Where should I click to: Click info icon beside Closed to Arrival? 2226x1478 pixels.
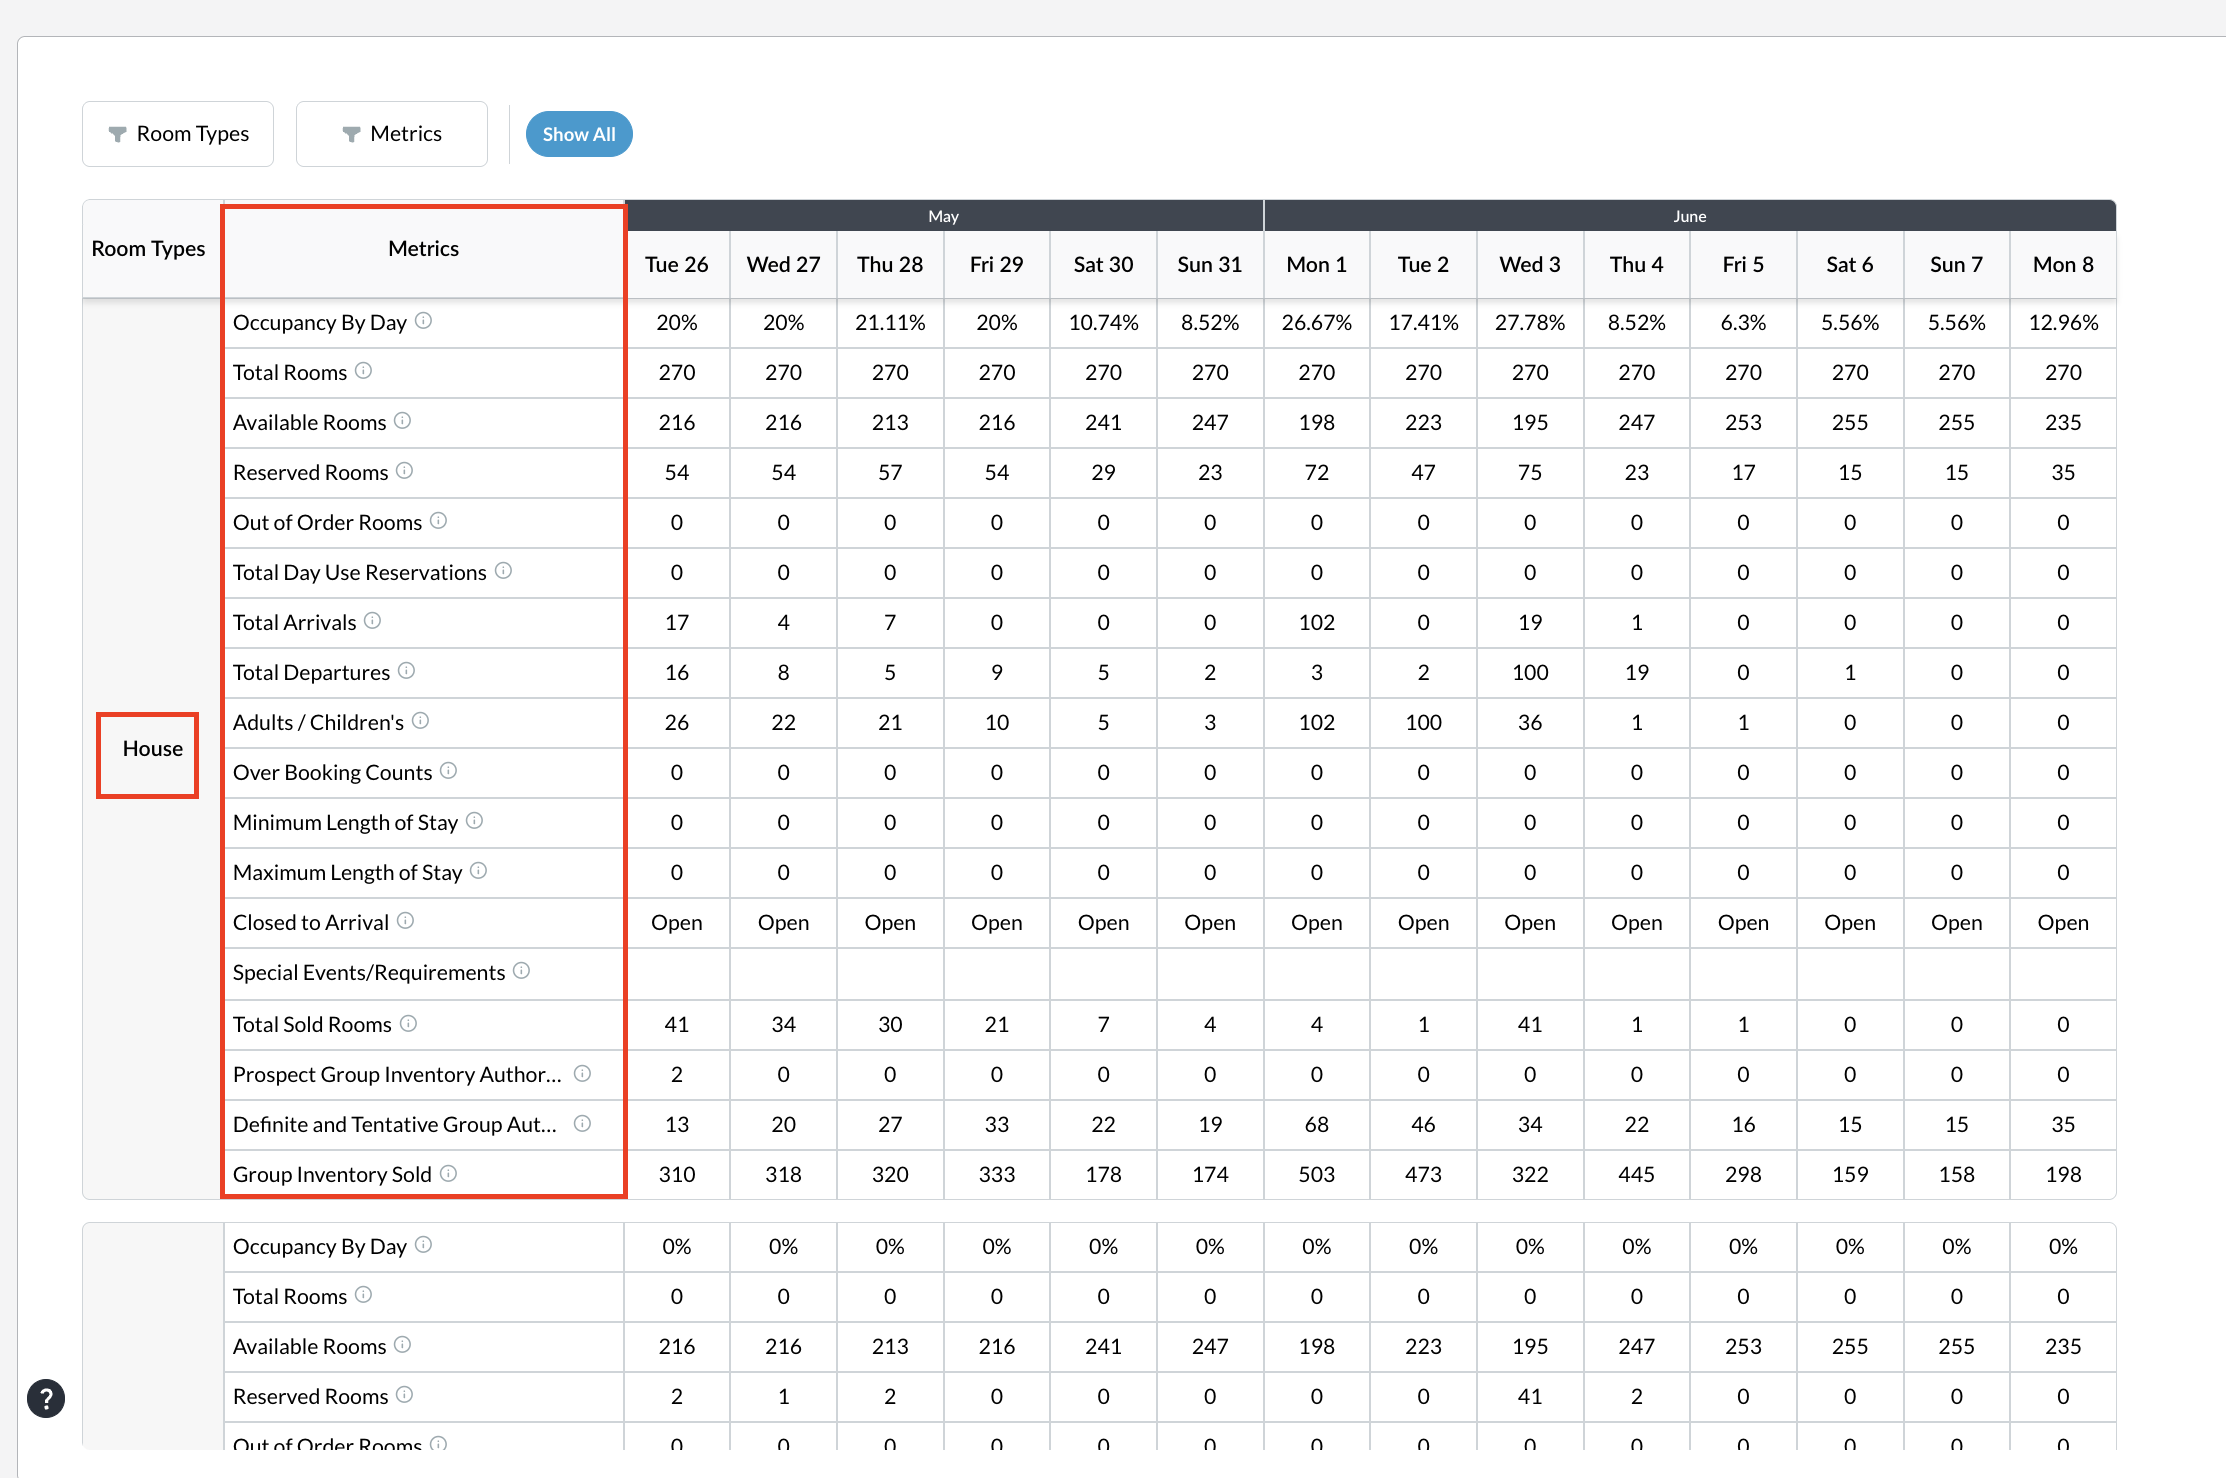[405, 921]
